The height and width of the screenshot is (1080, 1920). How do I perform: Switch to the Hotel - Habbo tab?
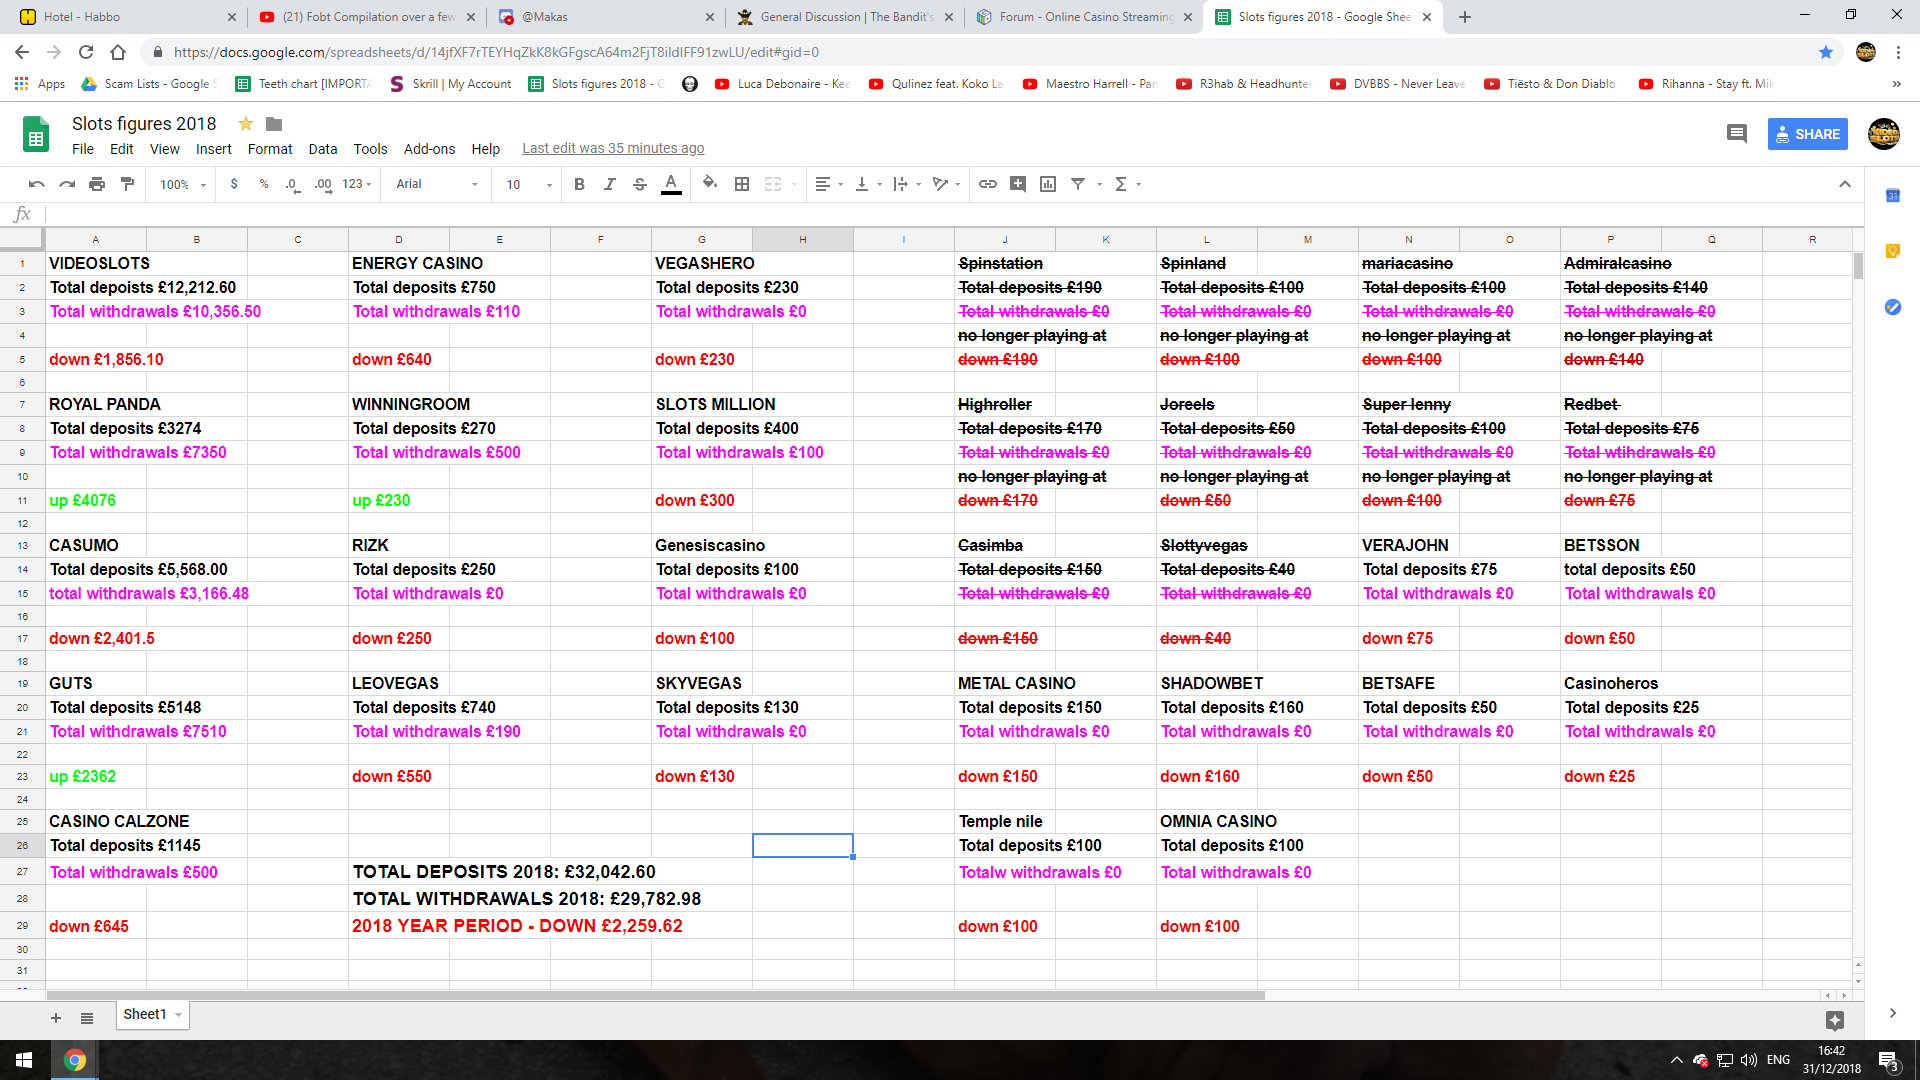click(125, 17)
